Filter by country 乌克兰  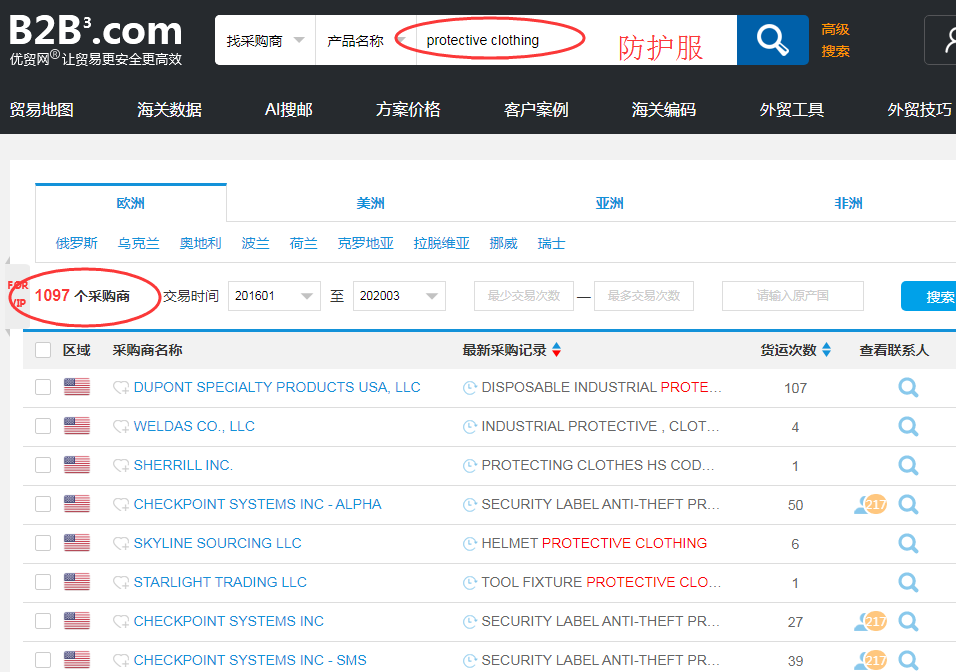pyautogui.click(x=138, y=243)
